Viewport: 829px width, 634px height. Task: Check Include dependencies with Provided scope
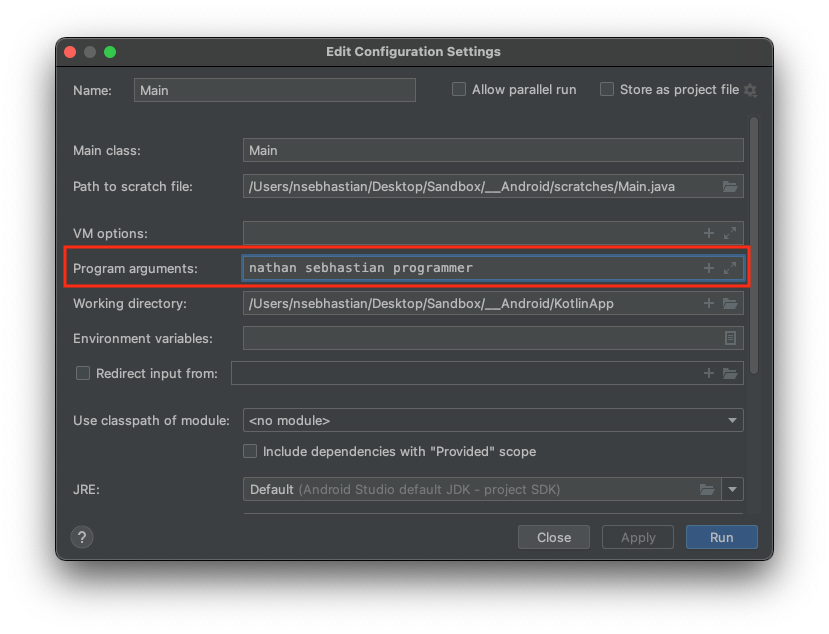[250, 451]
